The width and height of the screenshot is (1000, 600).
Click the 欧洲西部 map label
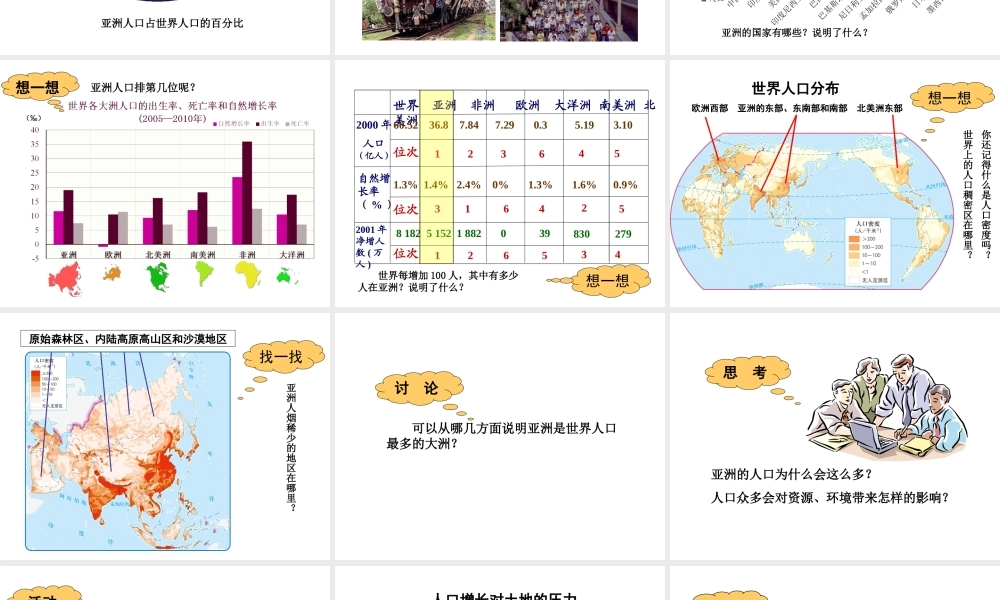(x=709, y=108)
